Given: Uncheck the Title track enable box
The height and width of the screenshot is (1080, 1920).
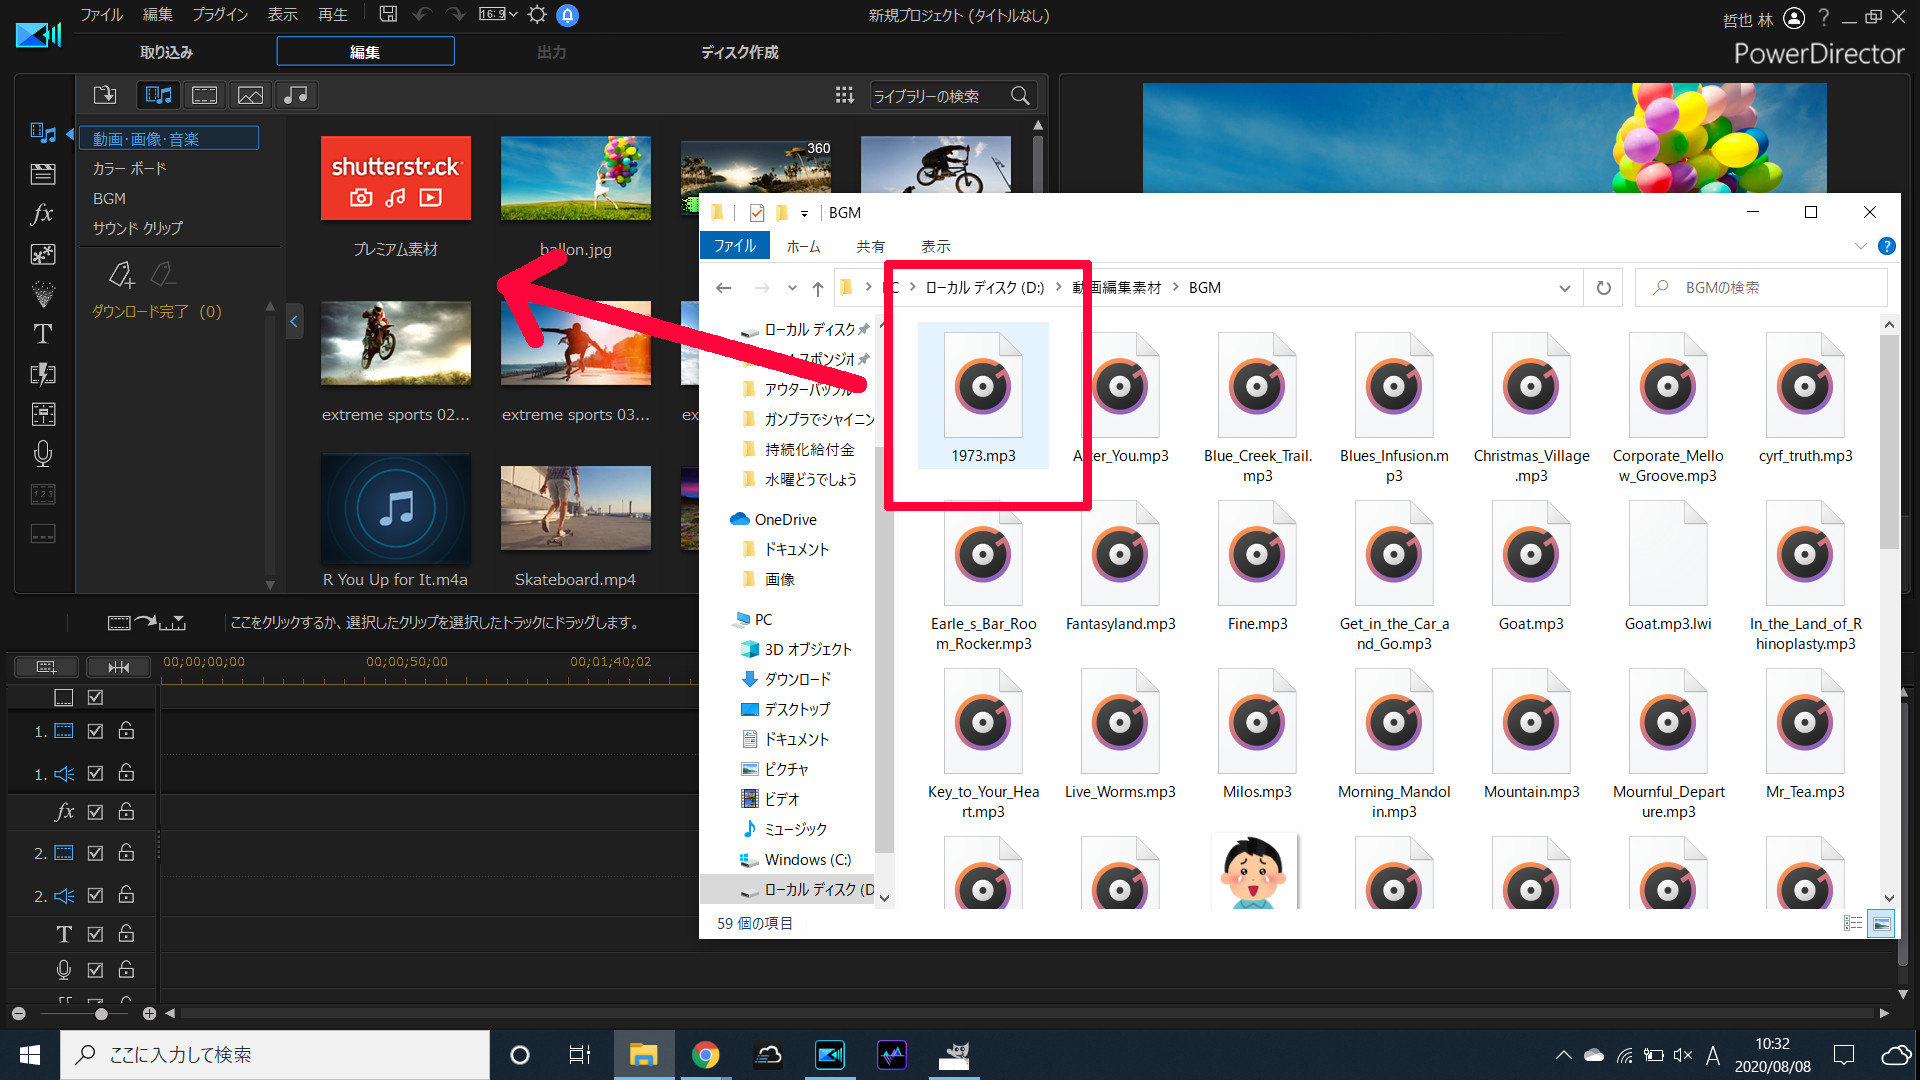Looking at the screenshot, I should coord(95,933).
